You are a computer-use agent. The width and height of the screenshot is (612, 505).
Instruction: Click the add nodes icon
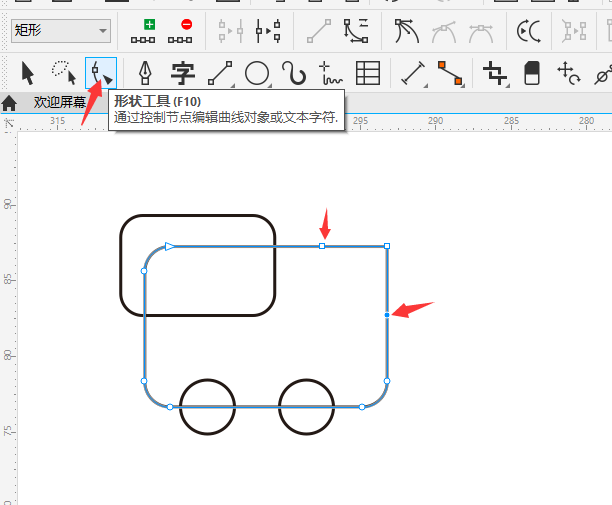(x=143, y=31)
